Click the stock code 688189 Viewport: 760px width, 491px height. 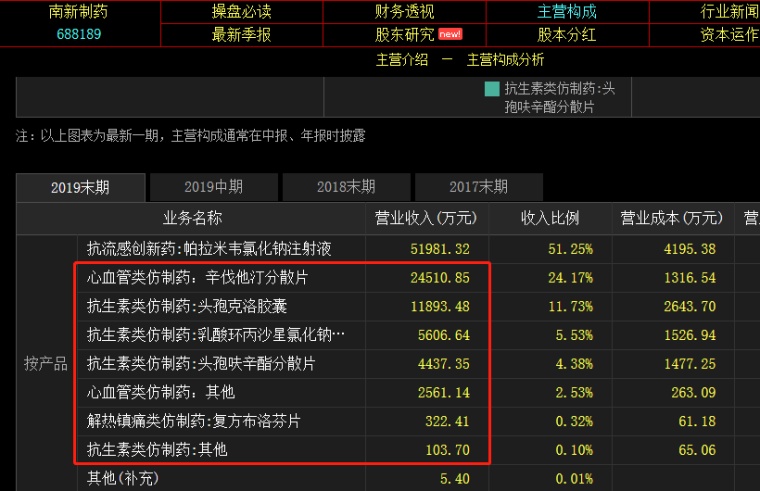pos(78,34)
